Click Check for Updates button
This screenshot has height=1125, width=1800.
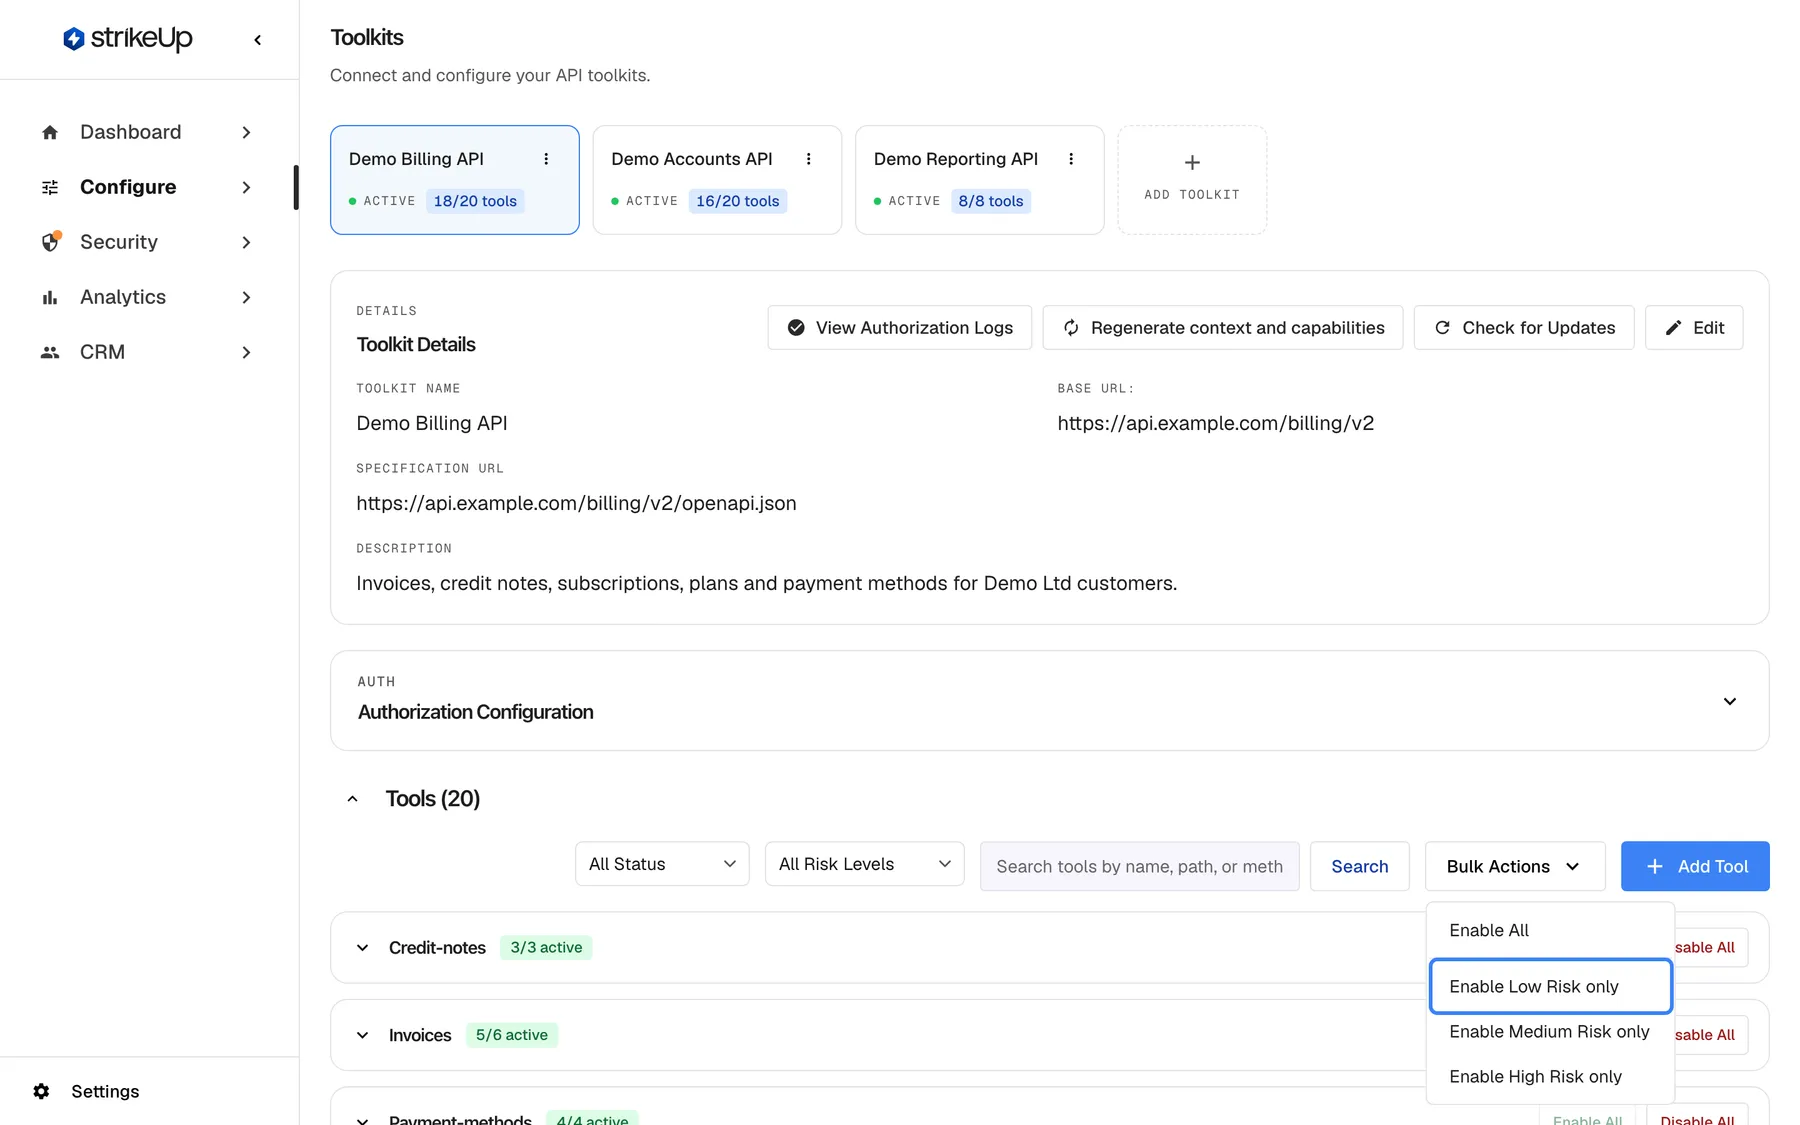(x=1524, y=328)
